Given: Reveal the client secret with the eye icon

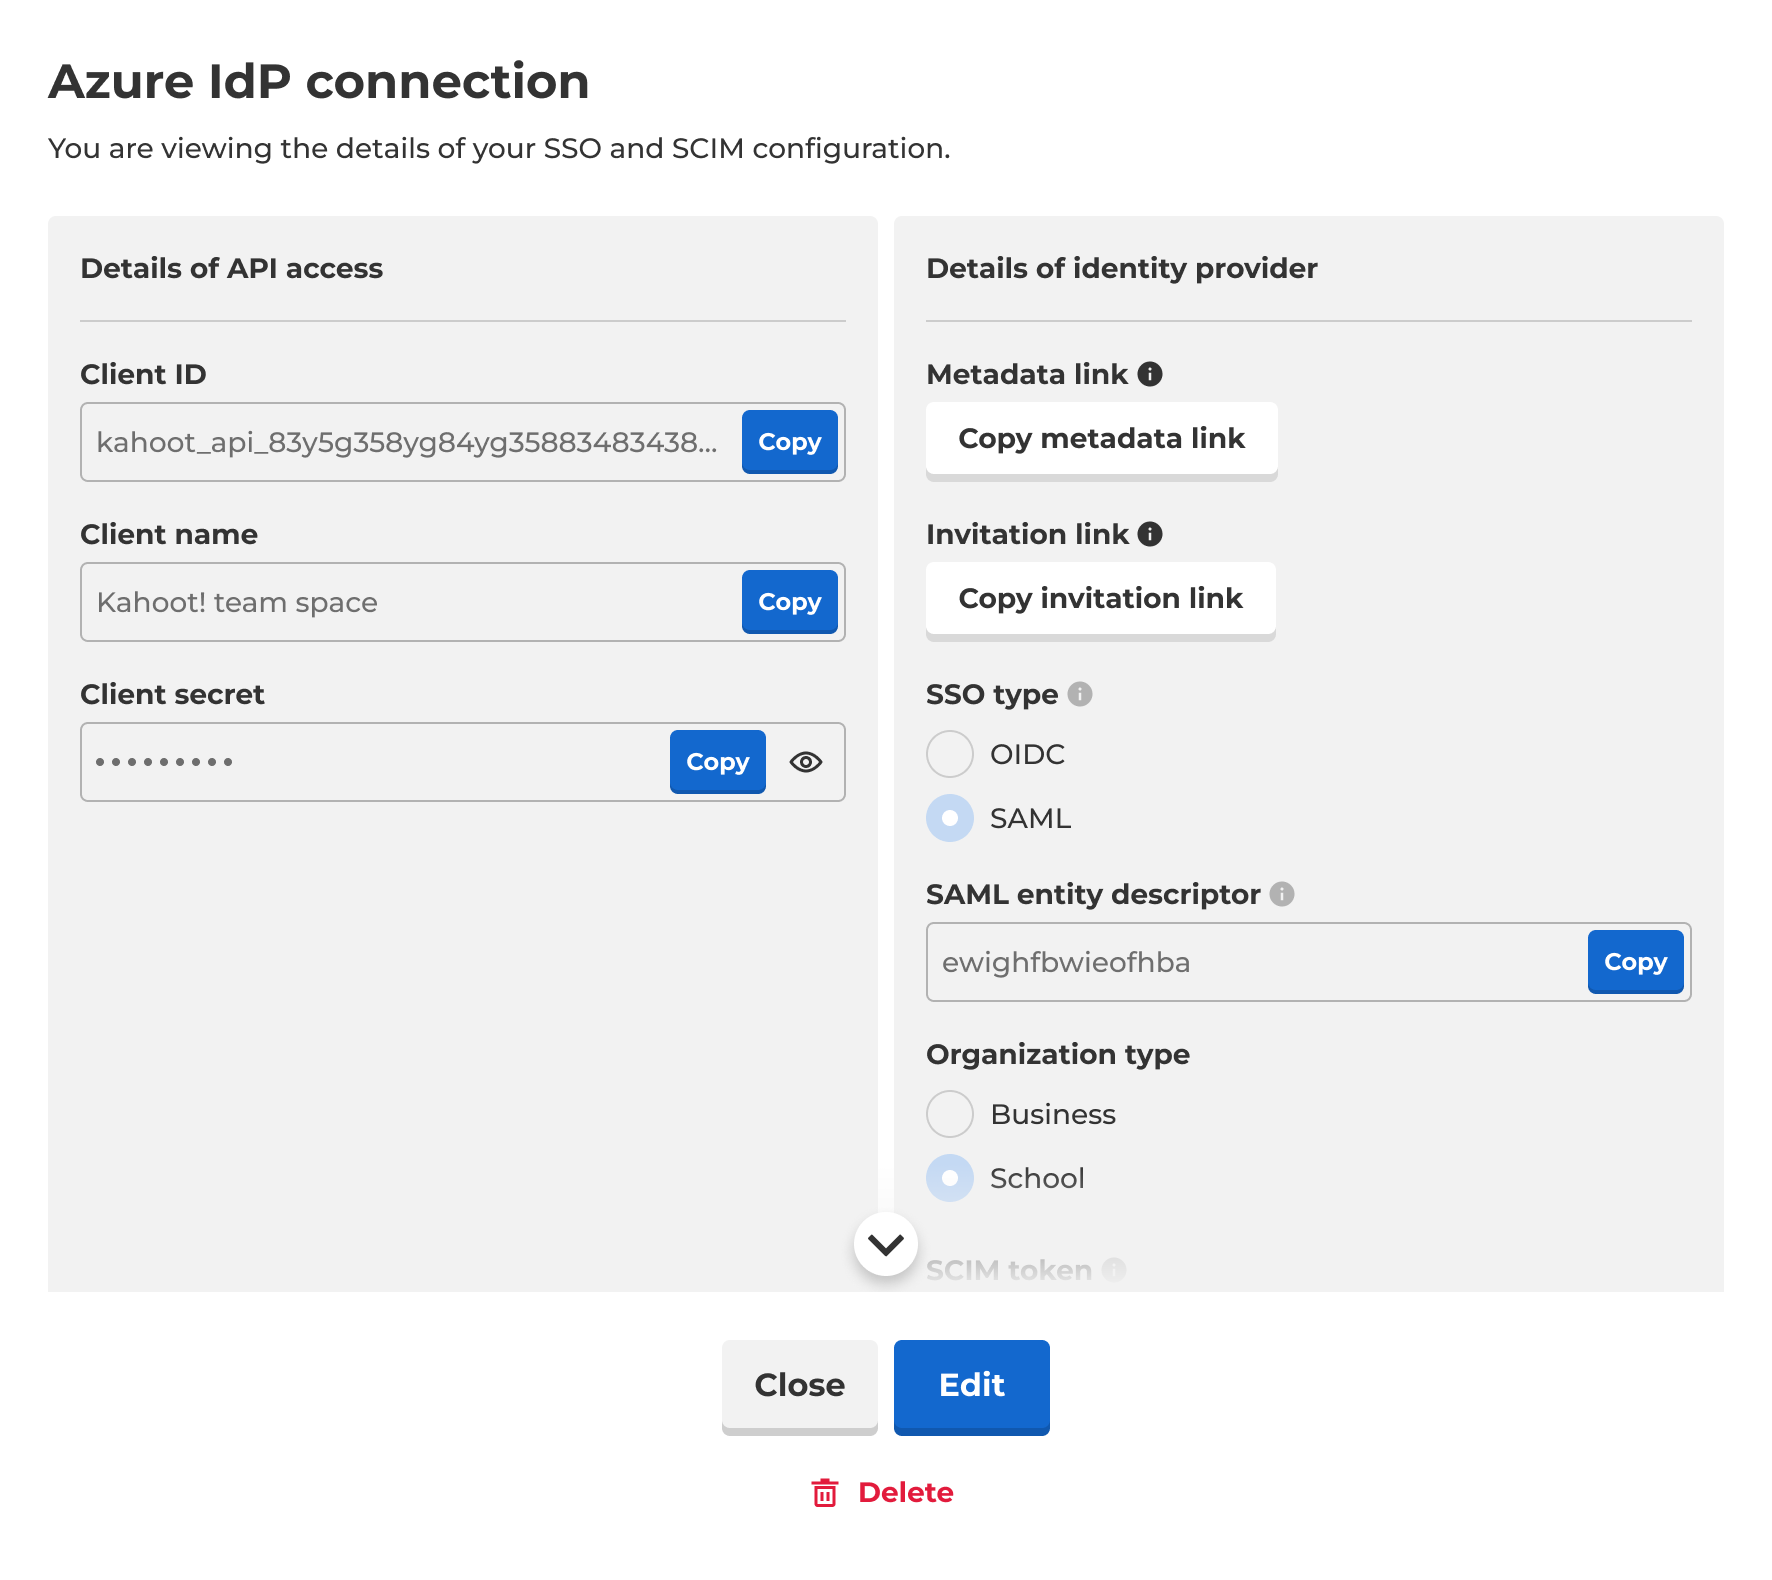Looking at the screenshot, I should coord(806,762).
